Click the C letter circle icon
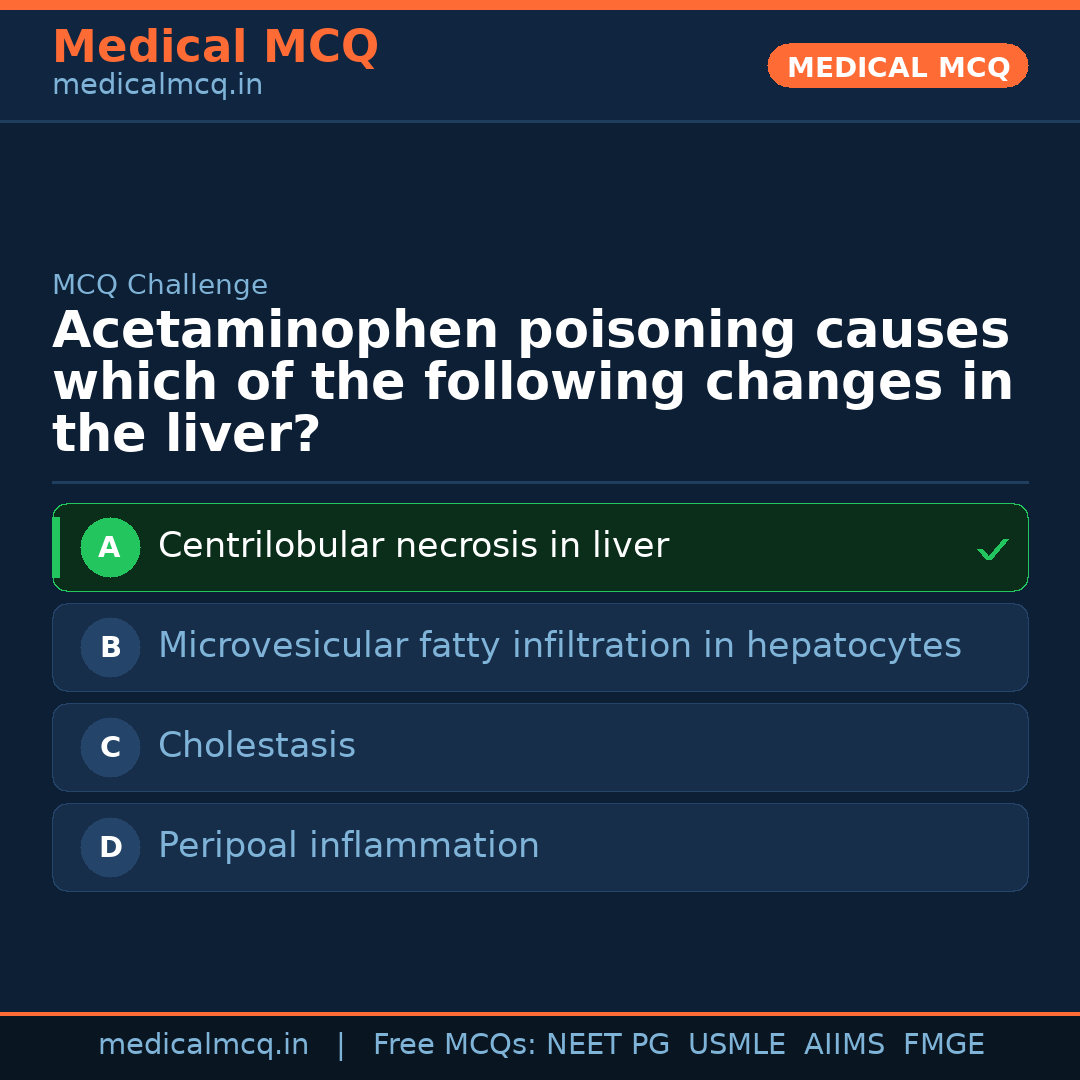1080x1080 pixels. pyautogui.click(x=110, y=747)
